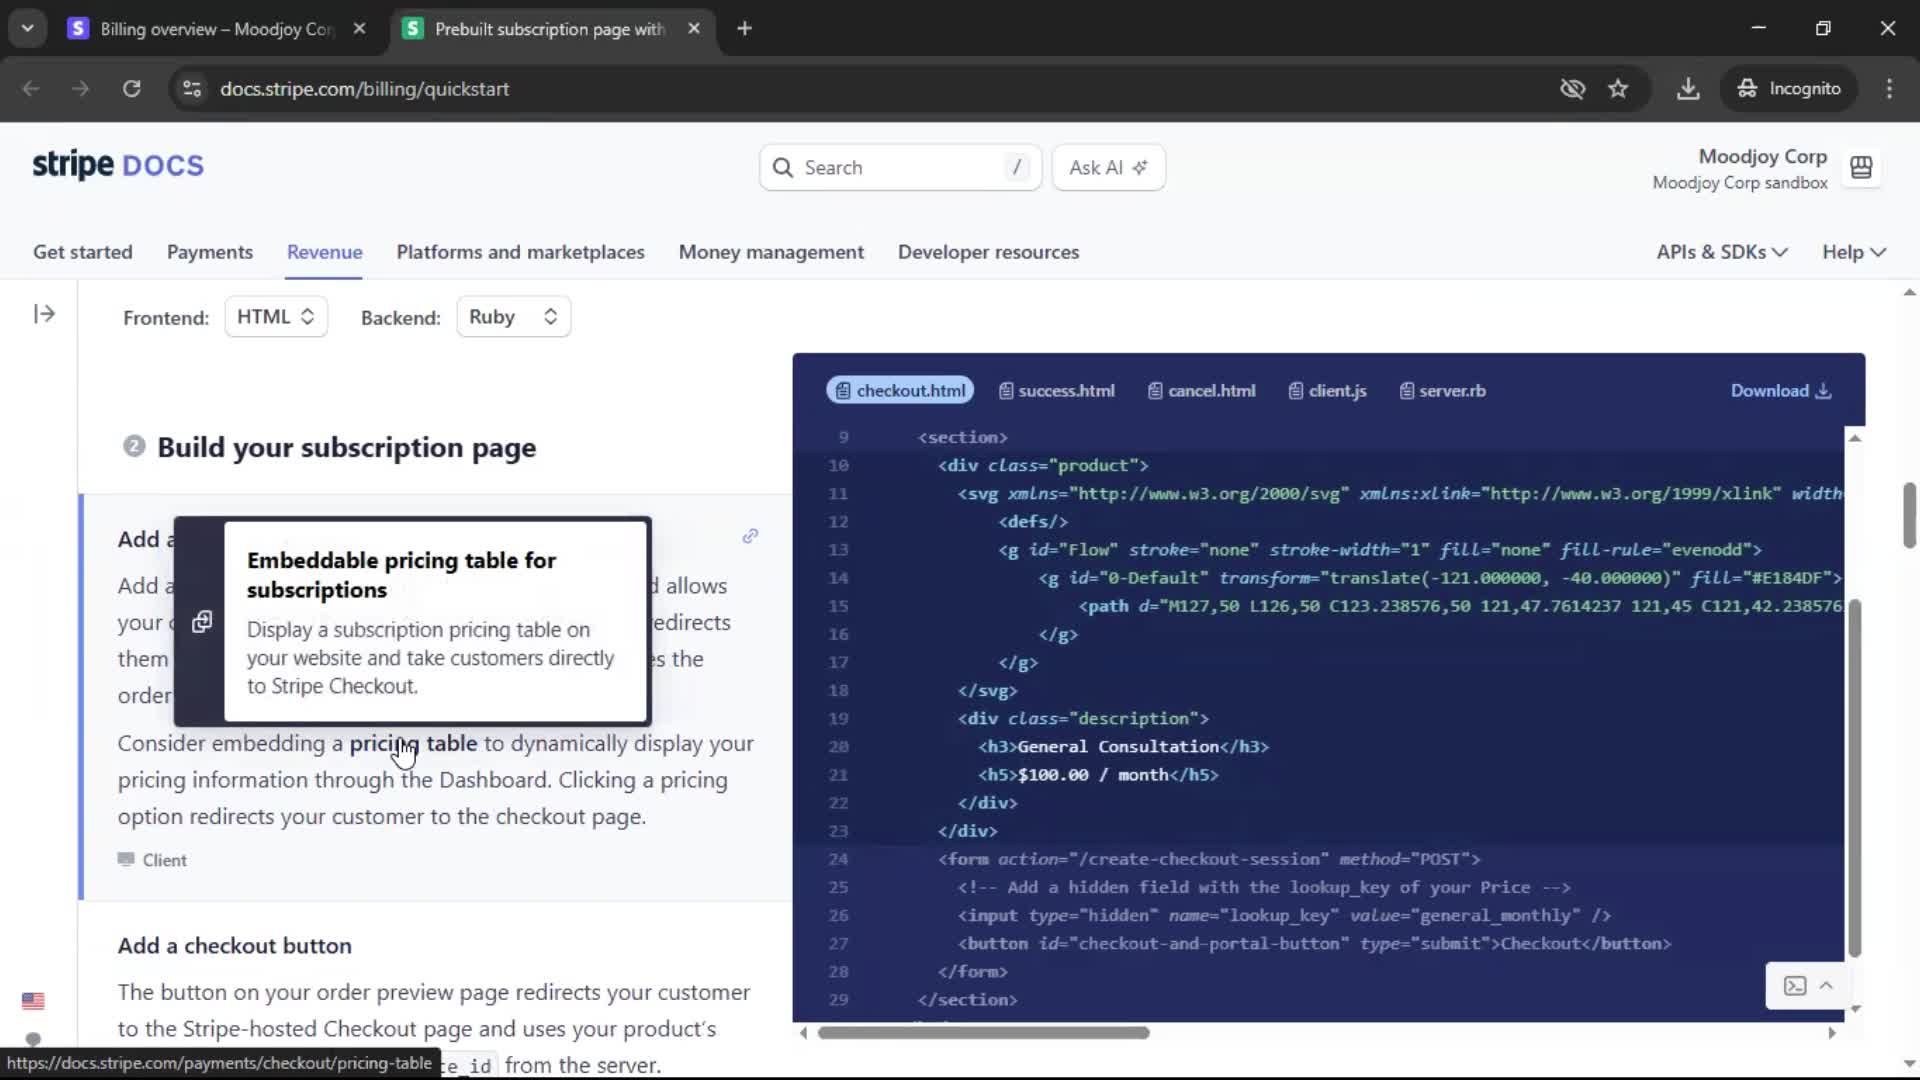Open the Frontend HTML dropdown
This screenshot has width=1920, height=1080.
coord(276,317)
